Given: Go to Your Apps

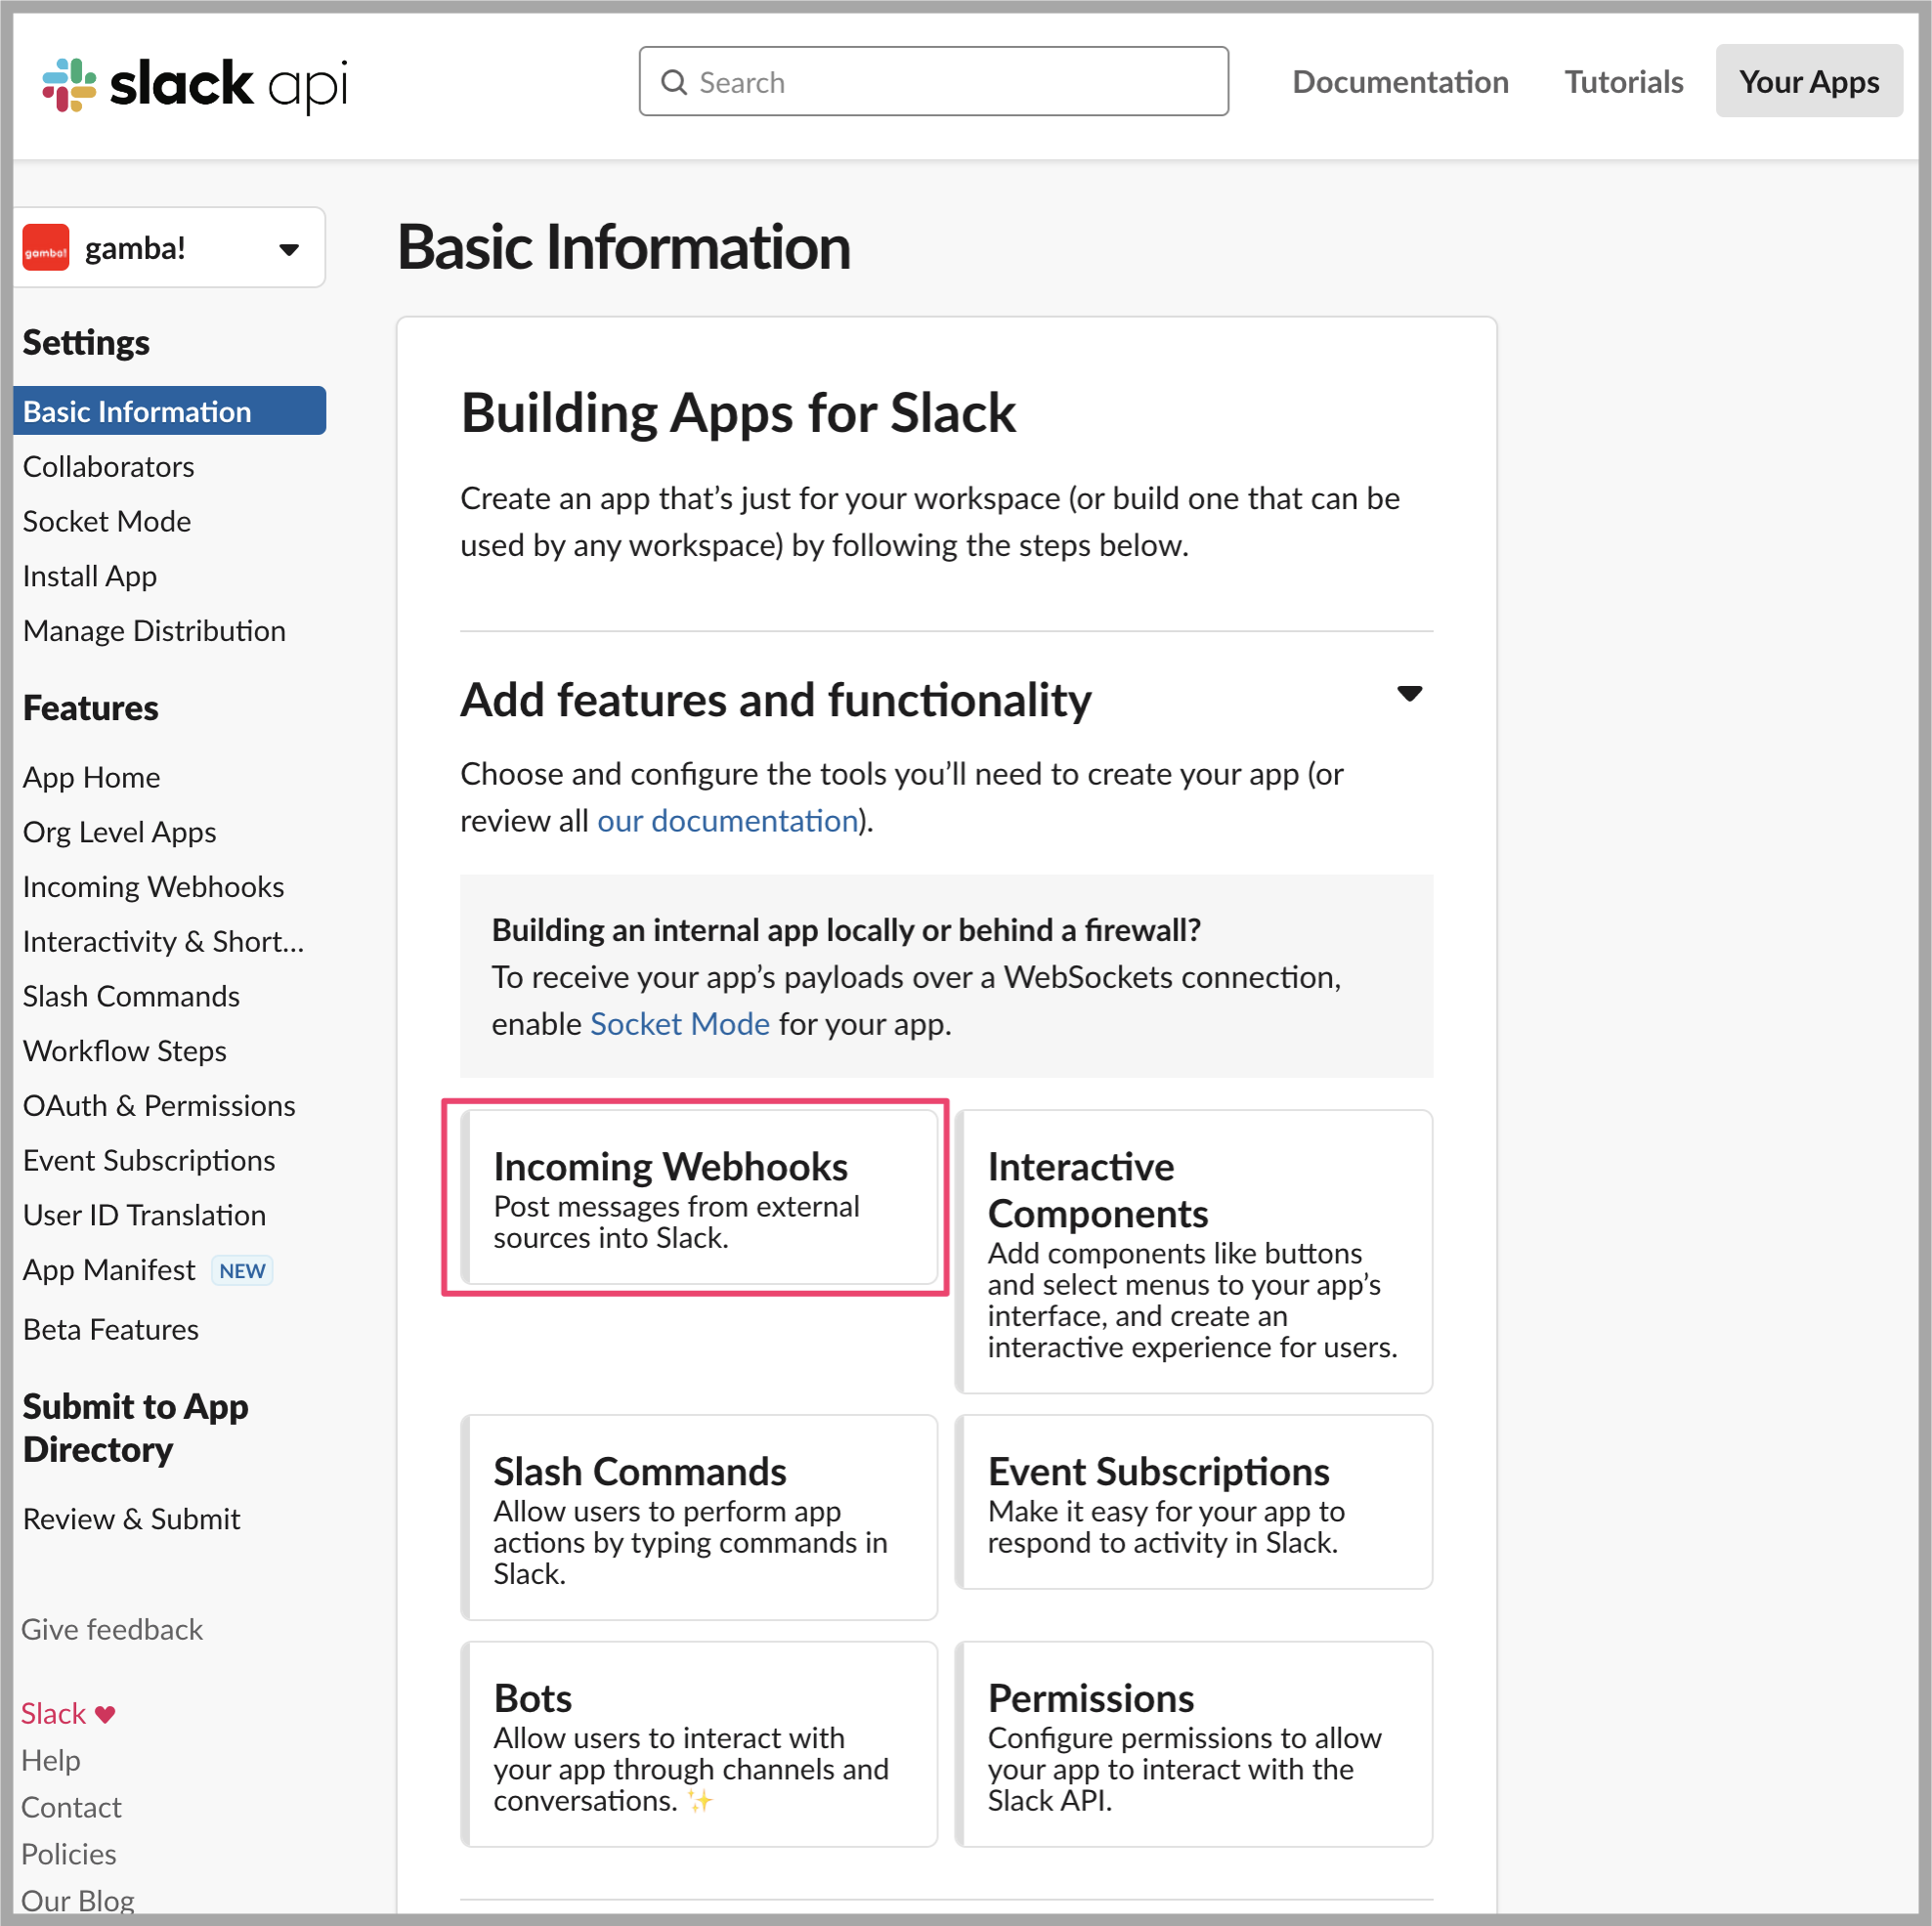Looking at the screenshot, I should tap(1808, 81).
